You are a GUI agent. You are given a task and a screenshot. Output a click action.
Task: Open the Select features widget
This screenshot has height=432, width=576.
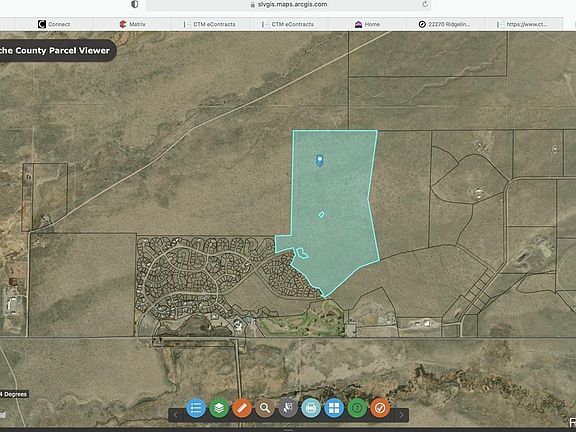pyautogui.click(x=288, y=408)
